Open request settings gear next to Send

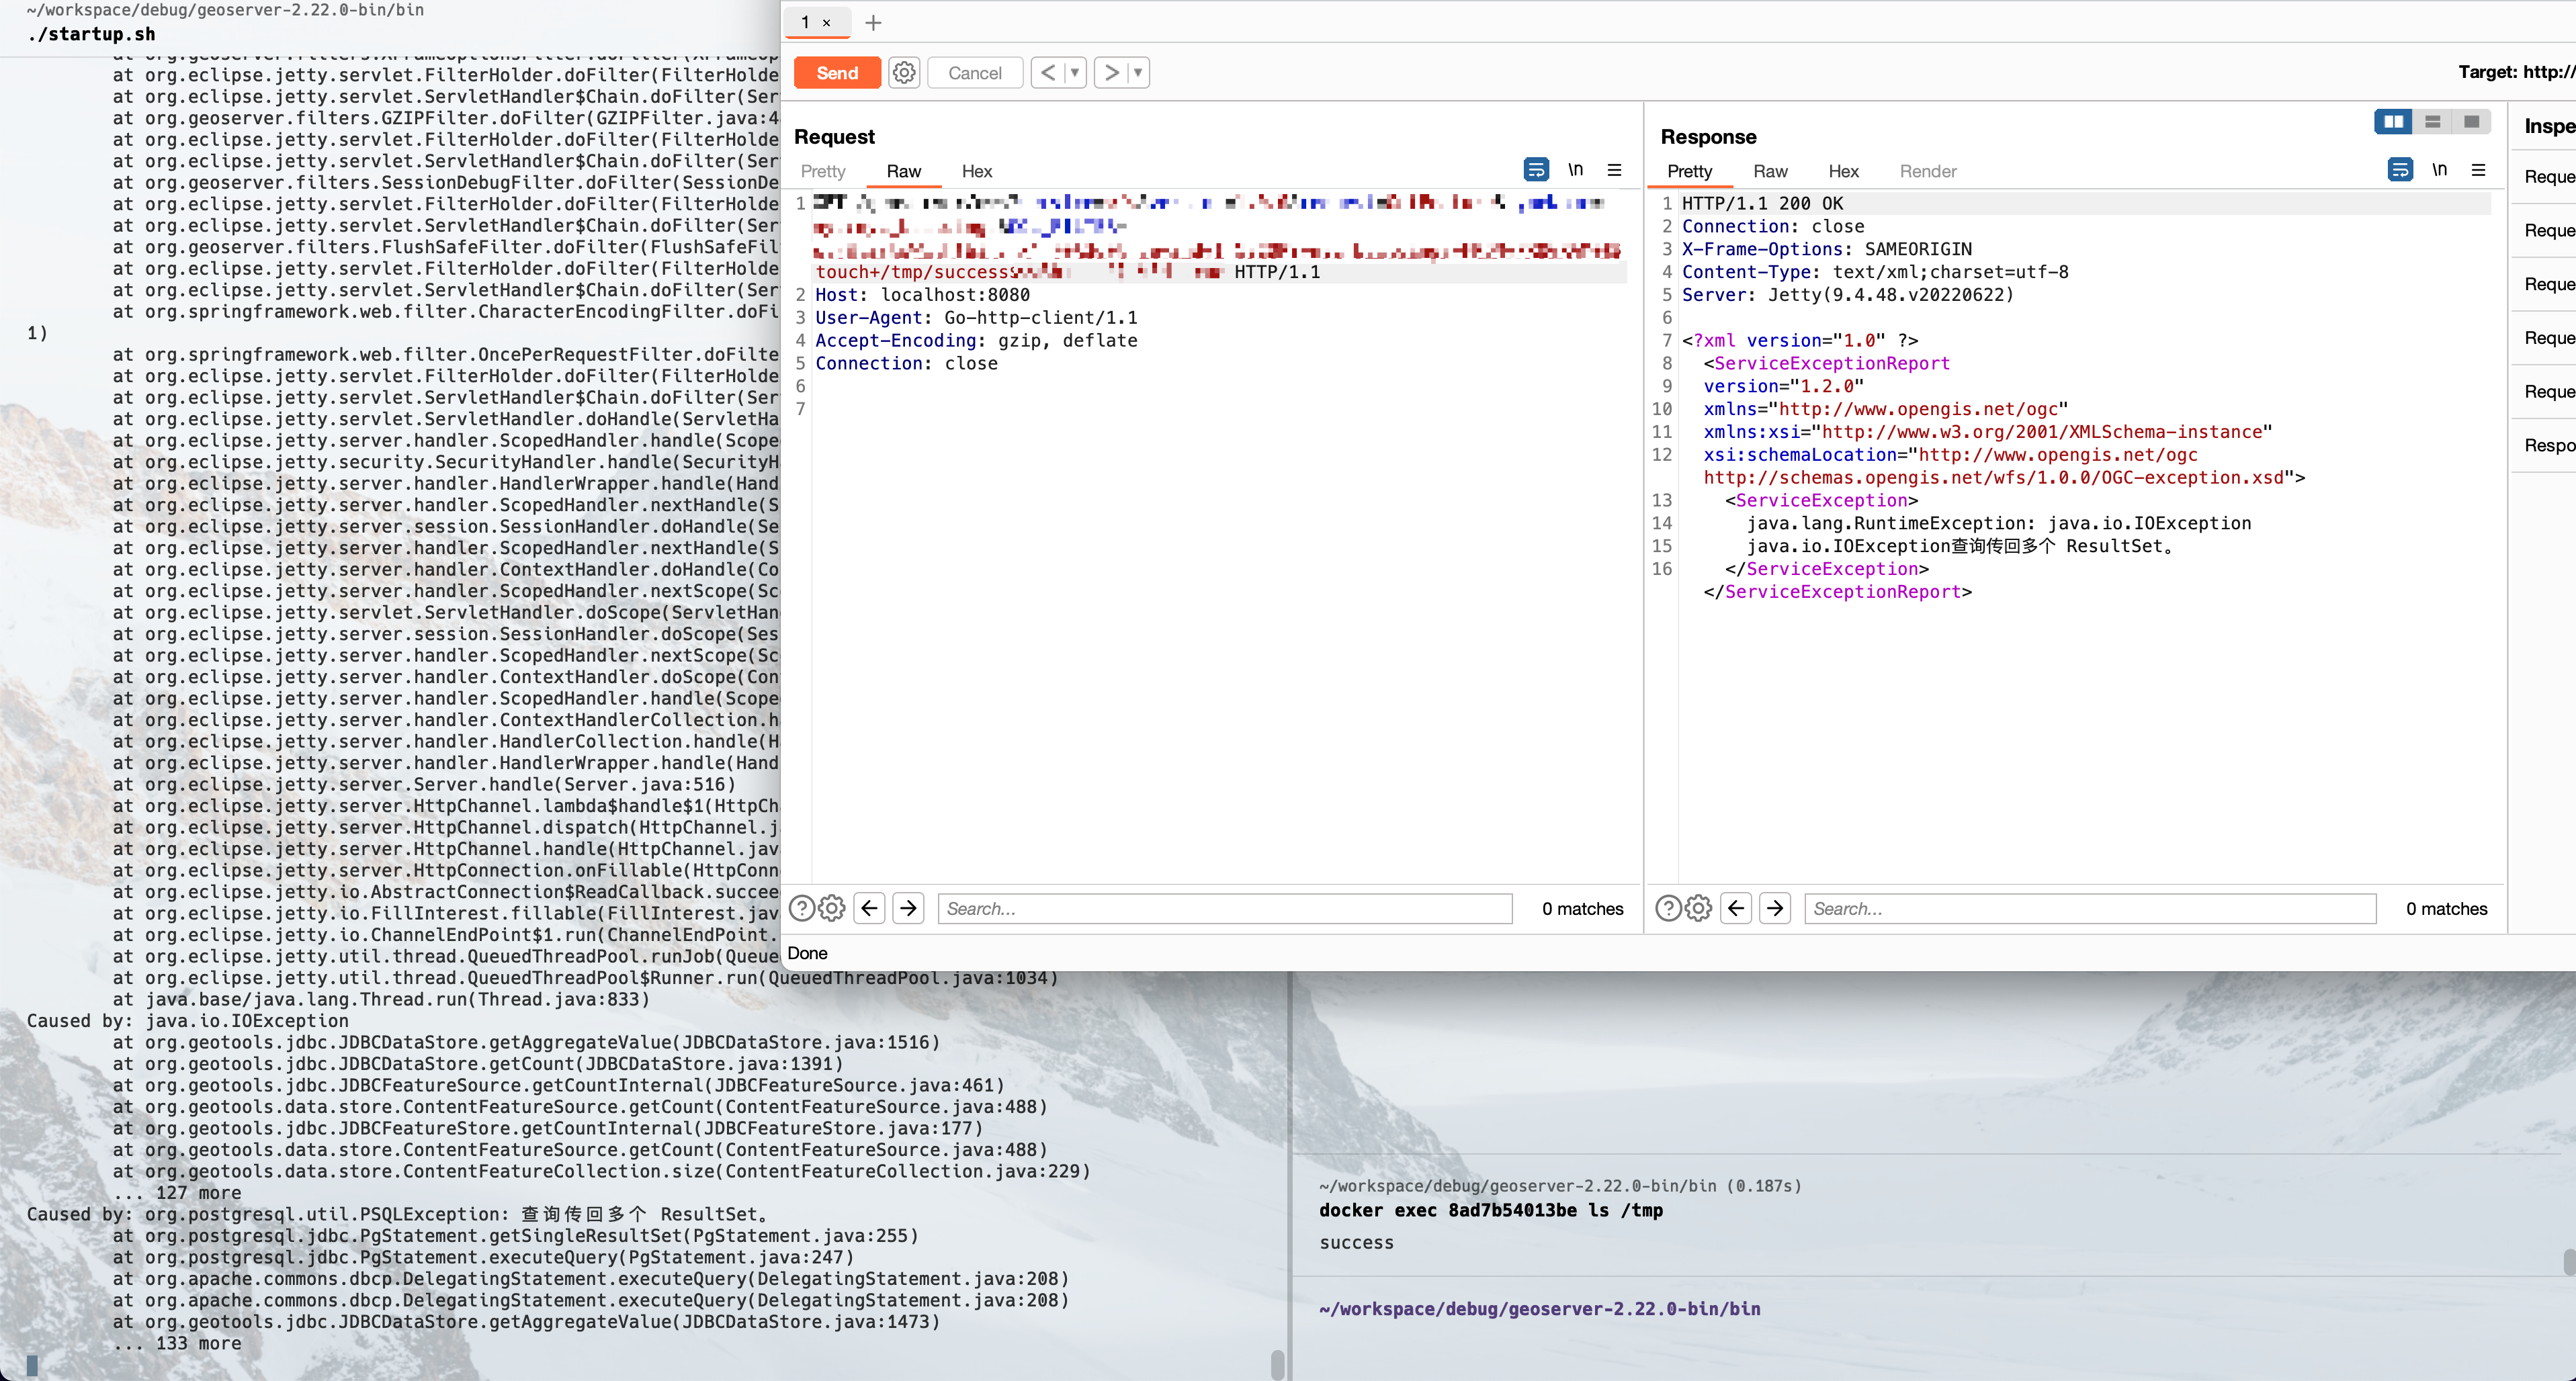click(x=904, y=73)
